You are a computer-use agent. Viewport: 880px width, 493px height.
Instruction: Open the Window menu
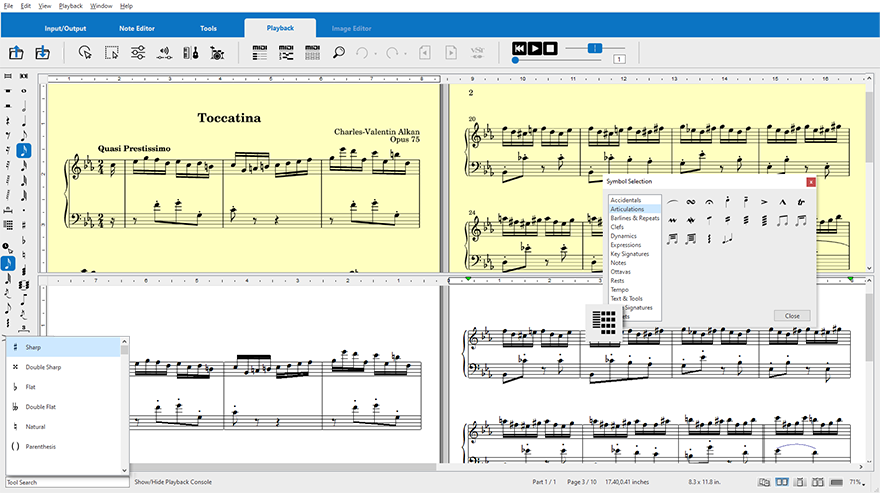[x=101, y=6]
